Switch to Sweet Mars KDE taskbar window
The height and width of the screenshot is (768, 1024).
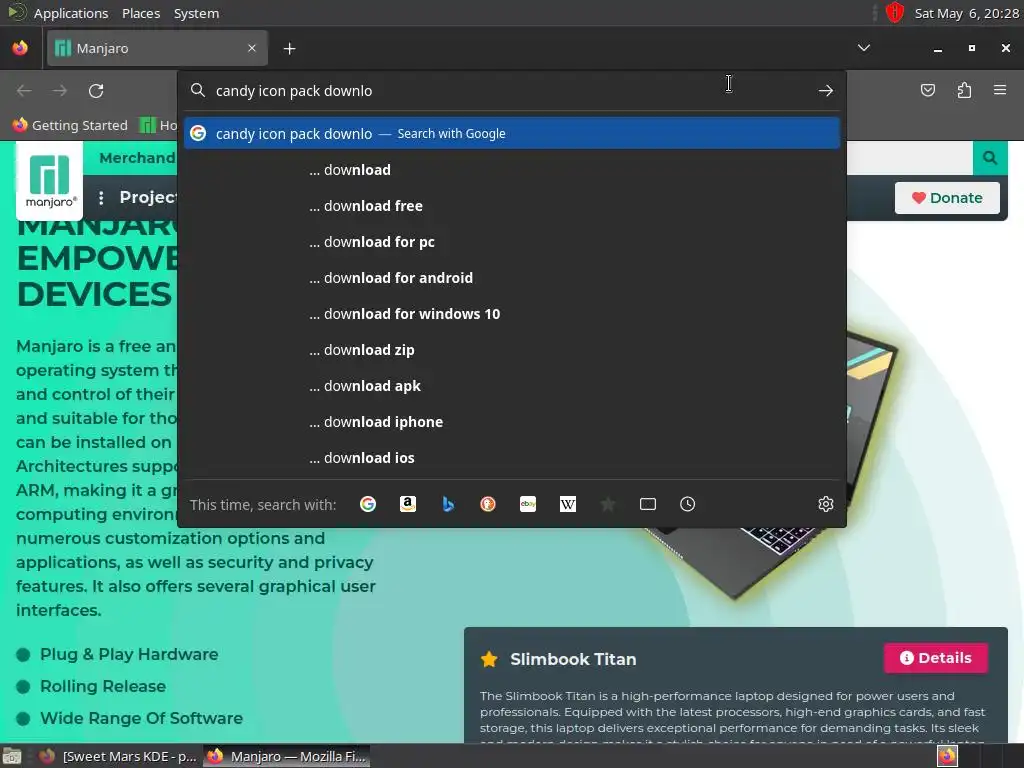(118, 756)
